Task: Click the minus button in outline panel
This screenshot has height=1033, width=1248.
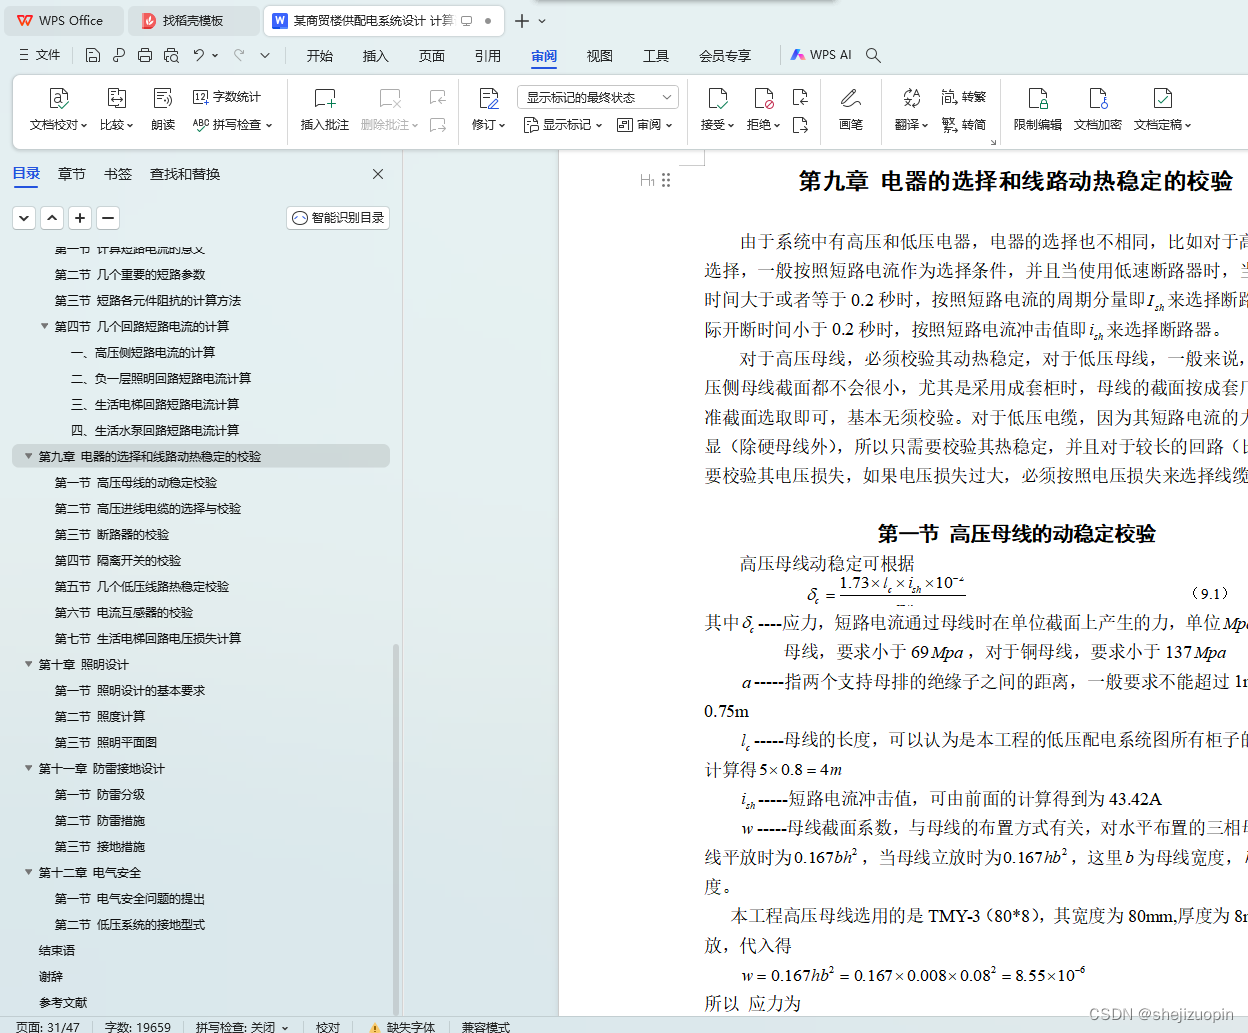Action: pyautogui.click(x=108, y=217)
